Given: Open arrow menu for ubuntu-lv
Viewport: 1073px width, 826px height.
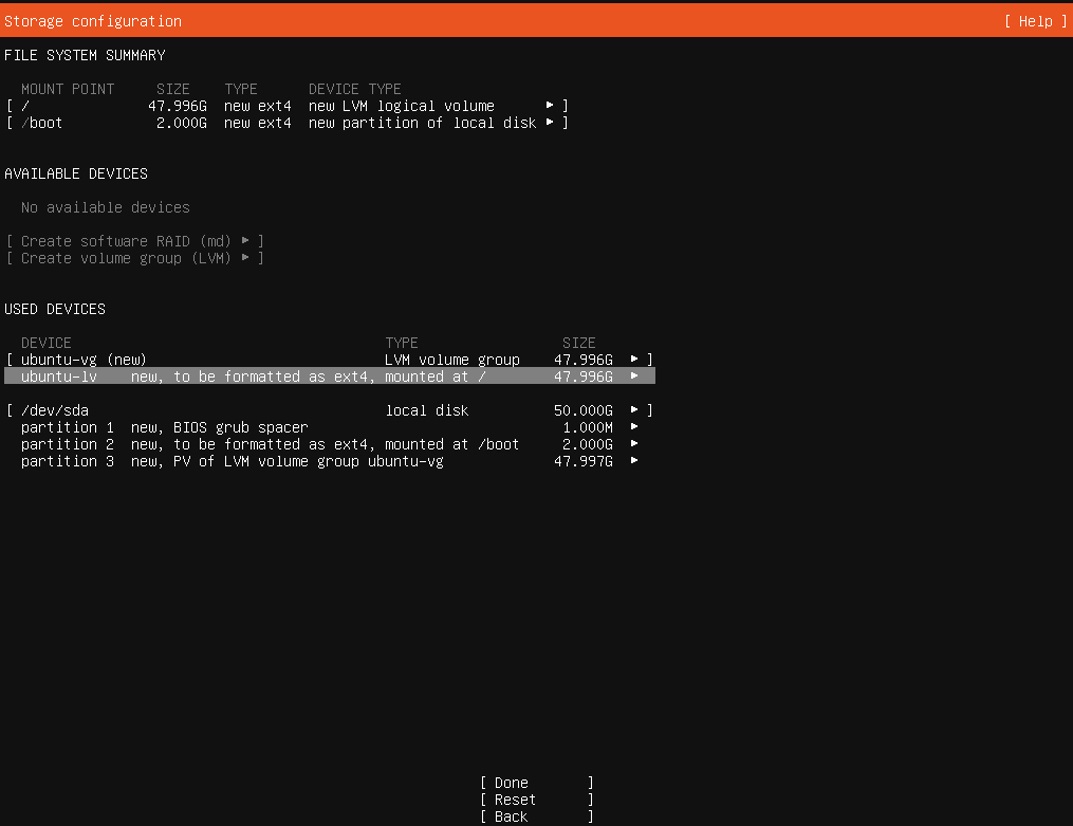Looking at the screenshot, I should tap(634, 376).
